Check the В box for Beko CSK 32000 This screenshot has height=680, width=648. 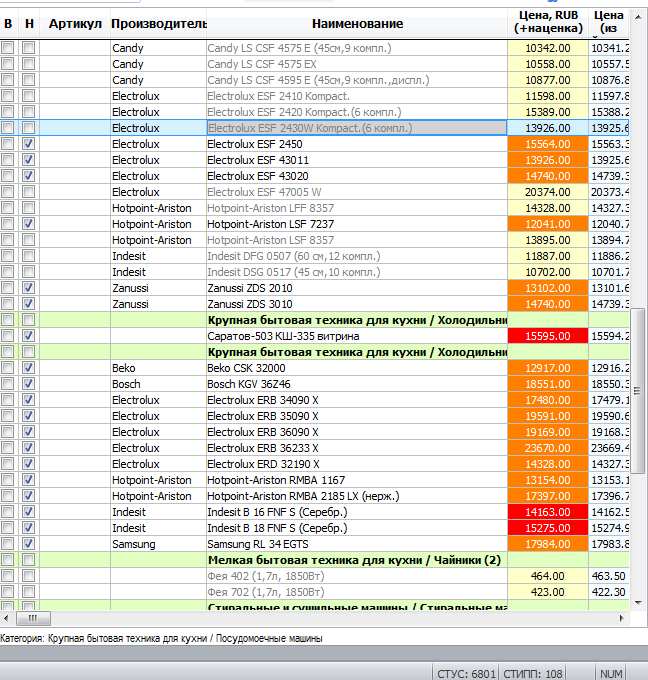pos(7,368)
